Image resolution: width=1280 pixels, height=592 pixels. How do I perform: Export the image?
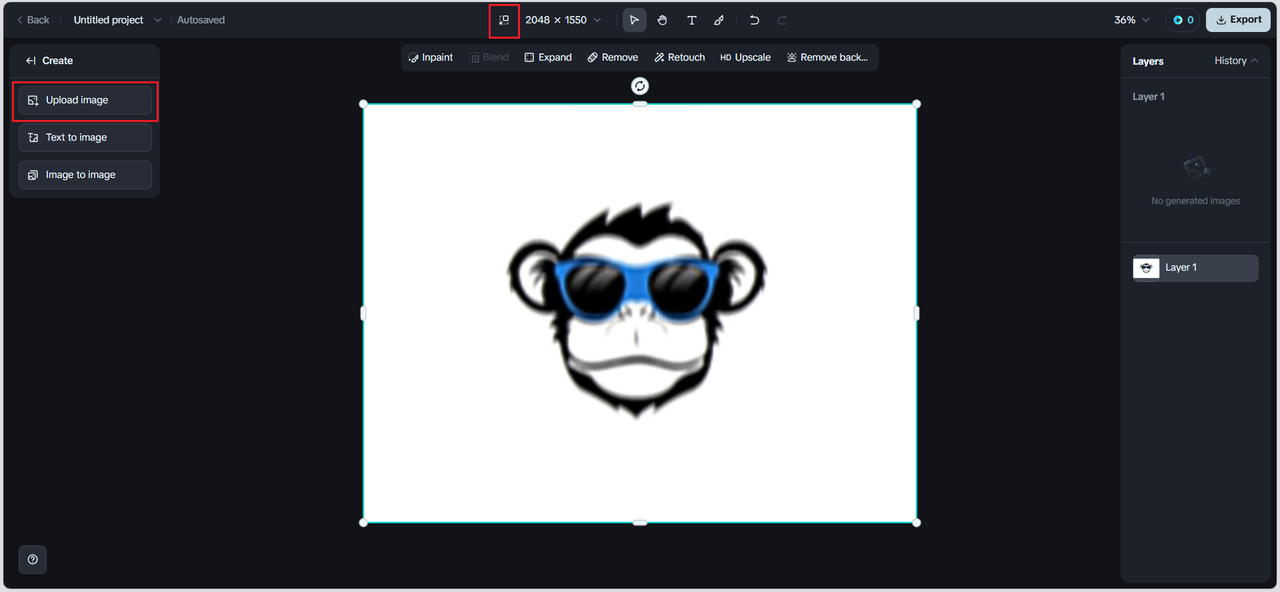[1238, 20]
